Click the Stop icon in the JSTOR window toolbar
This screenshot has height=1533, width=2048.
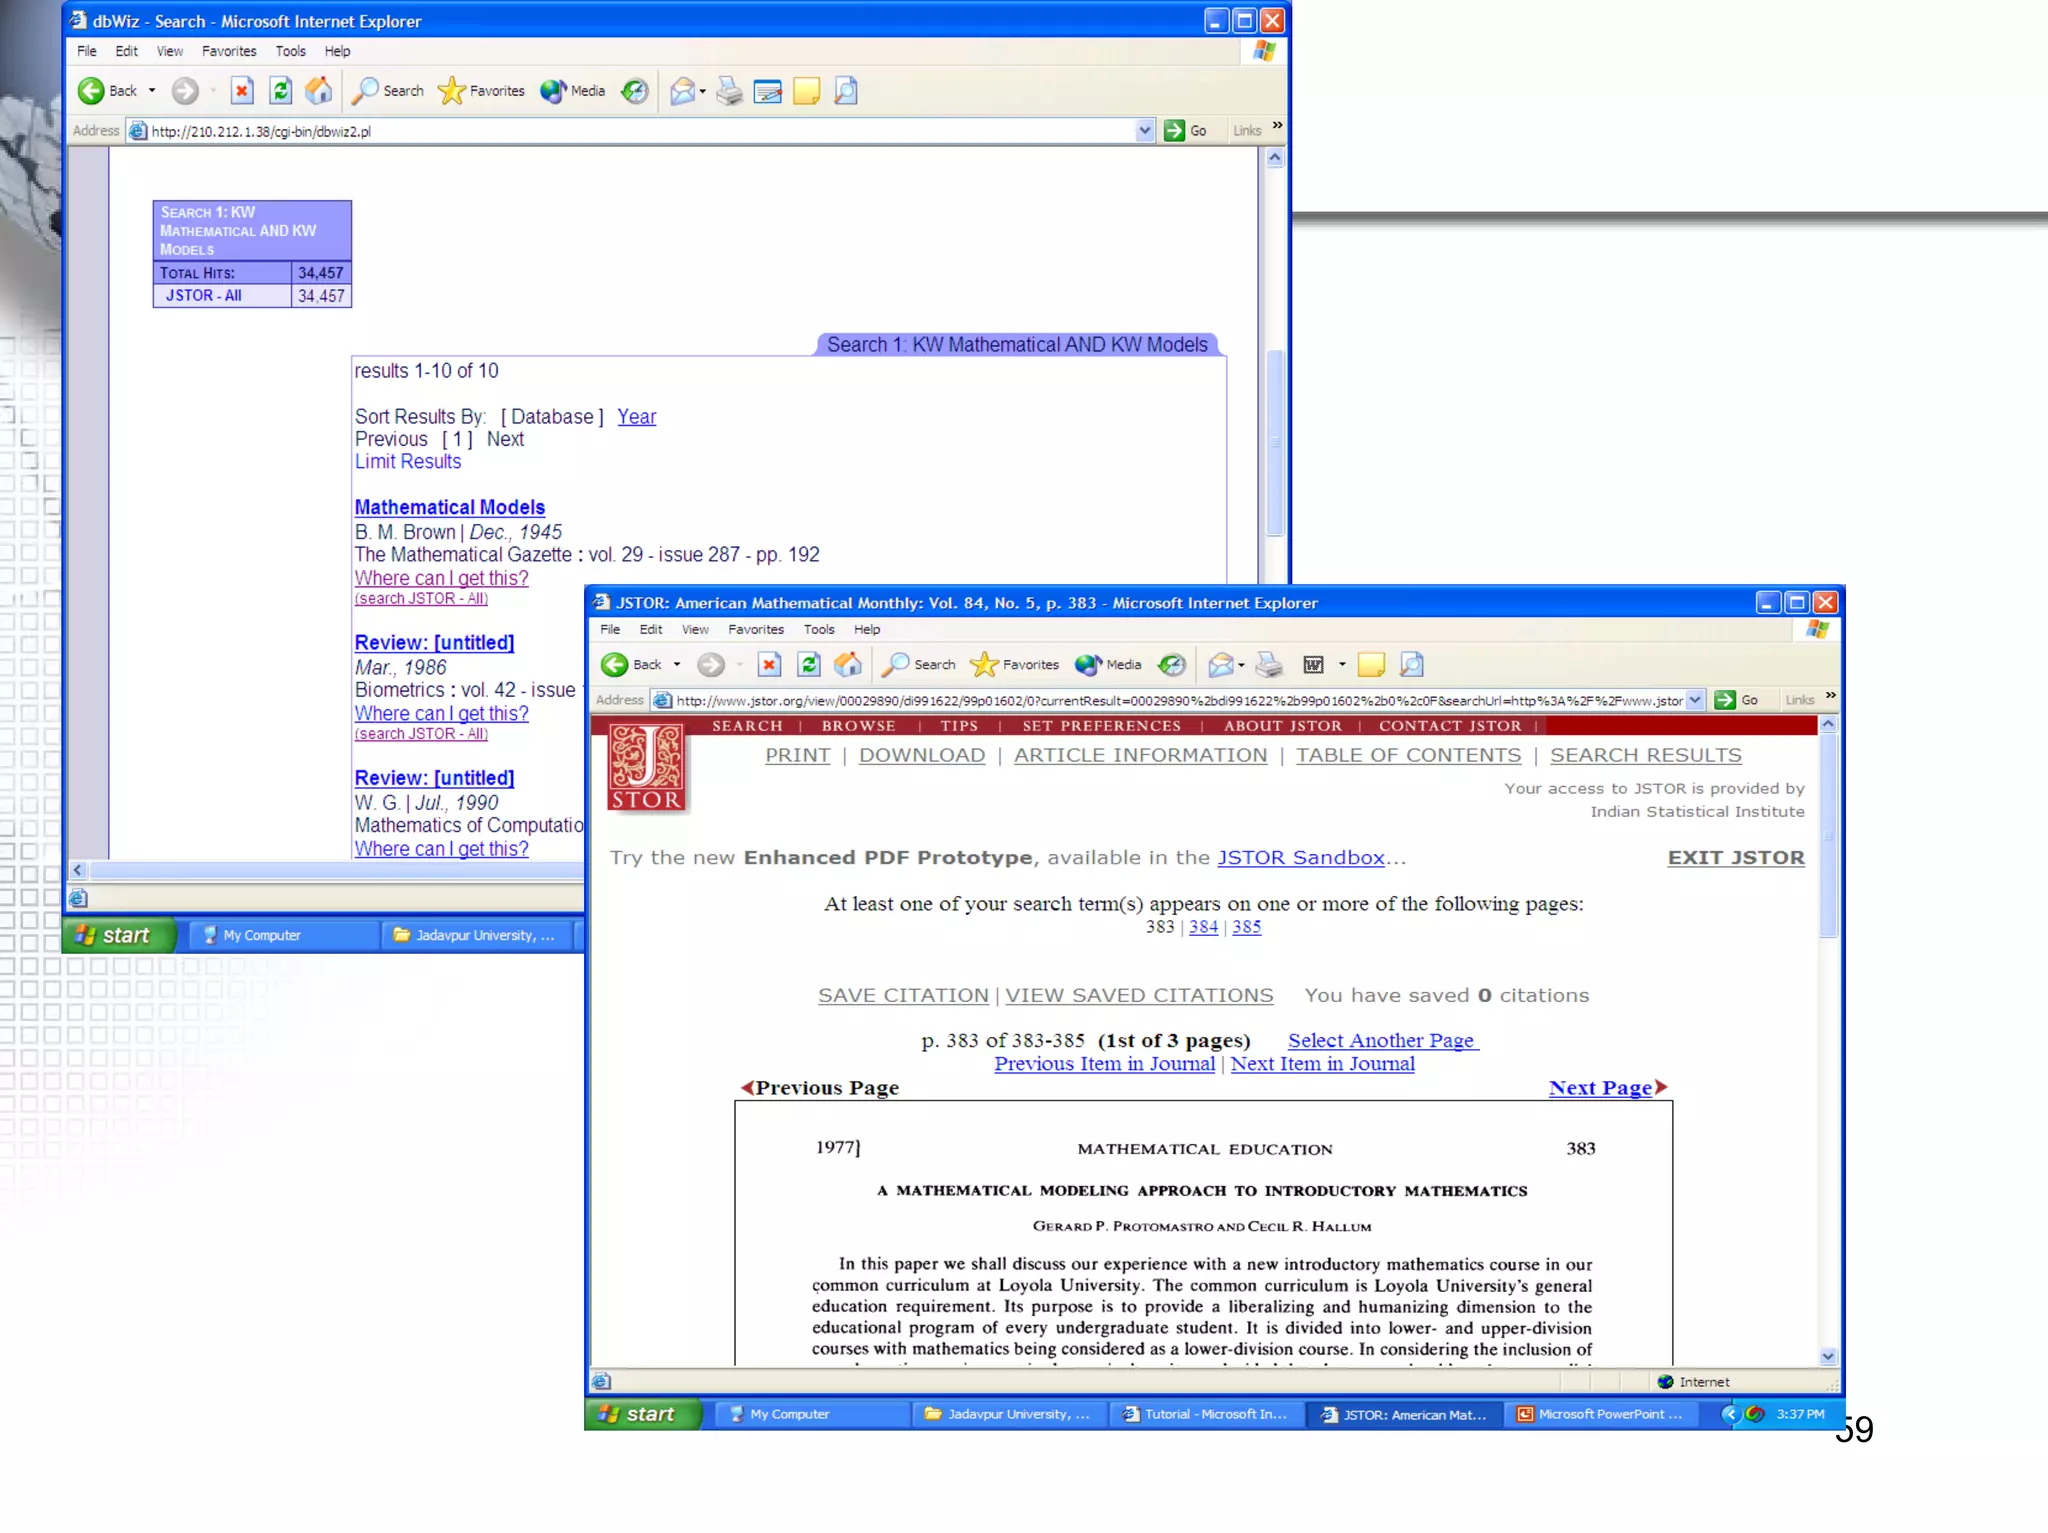click(x=769, y=665)
